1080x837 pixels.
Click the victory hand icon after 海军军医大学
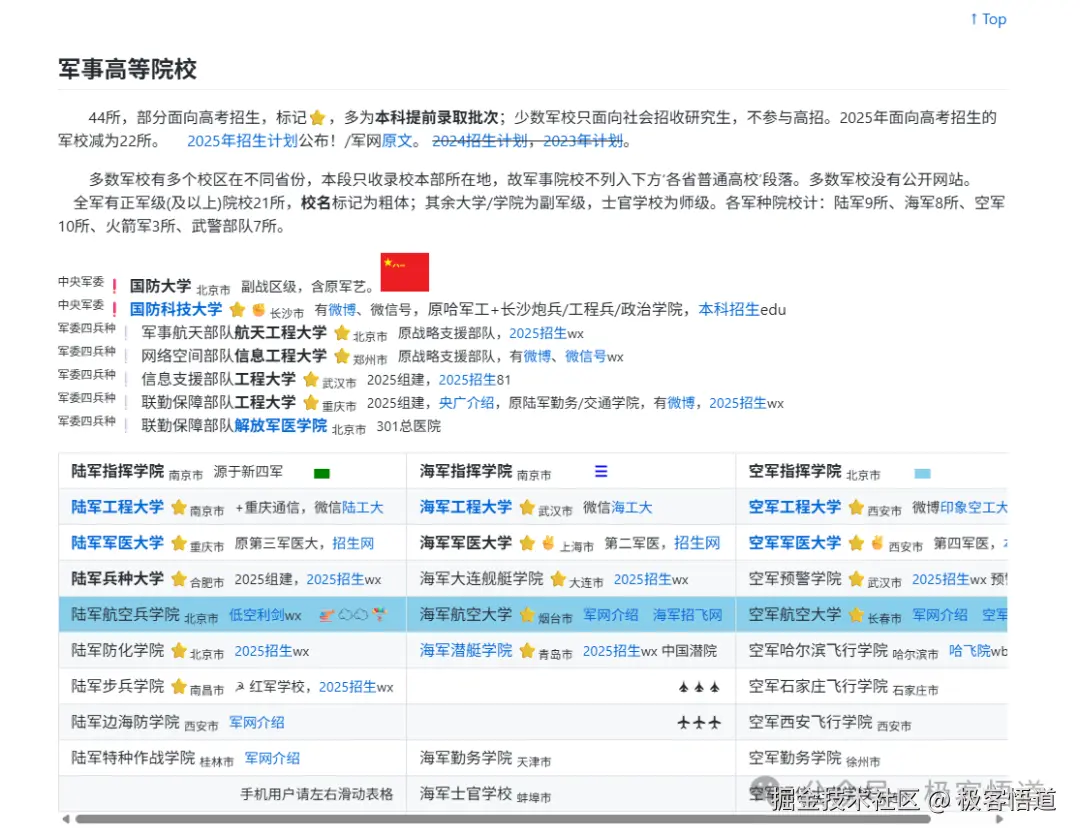pos(548,543)
